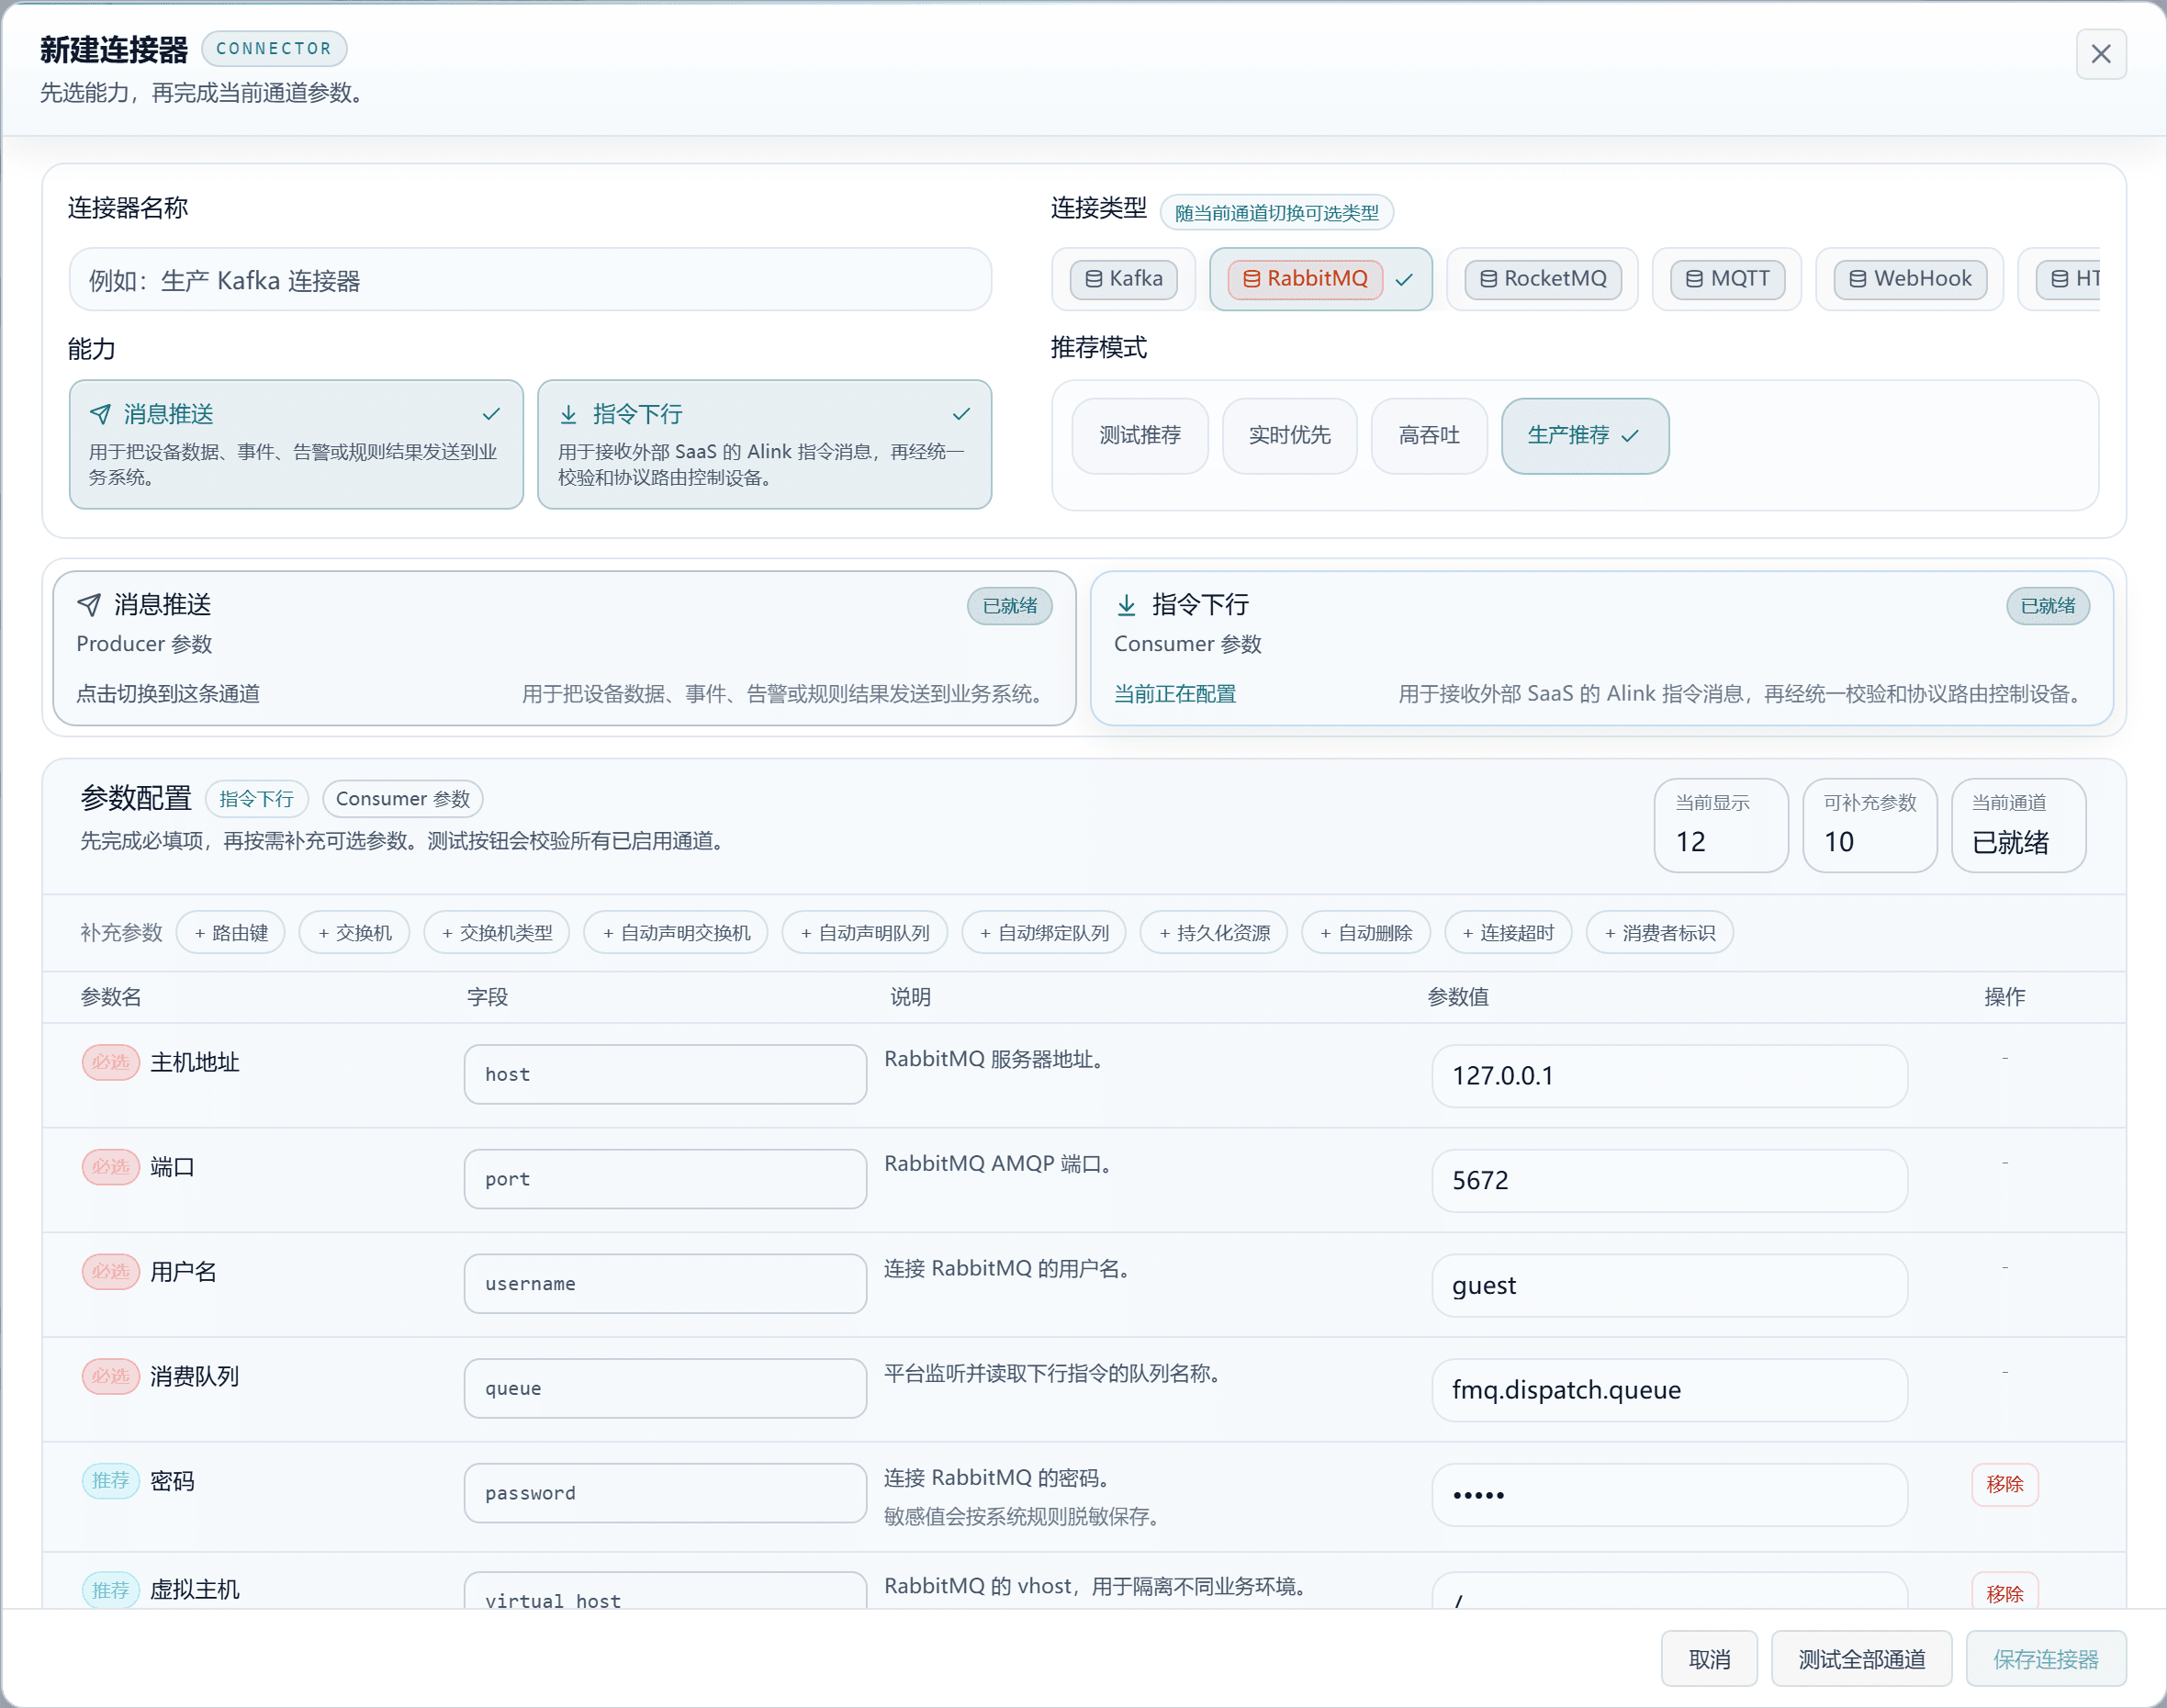
Task: Click 测试全部通道 button
Action: tap(1861, 1659)
